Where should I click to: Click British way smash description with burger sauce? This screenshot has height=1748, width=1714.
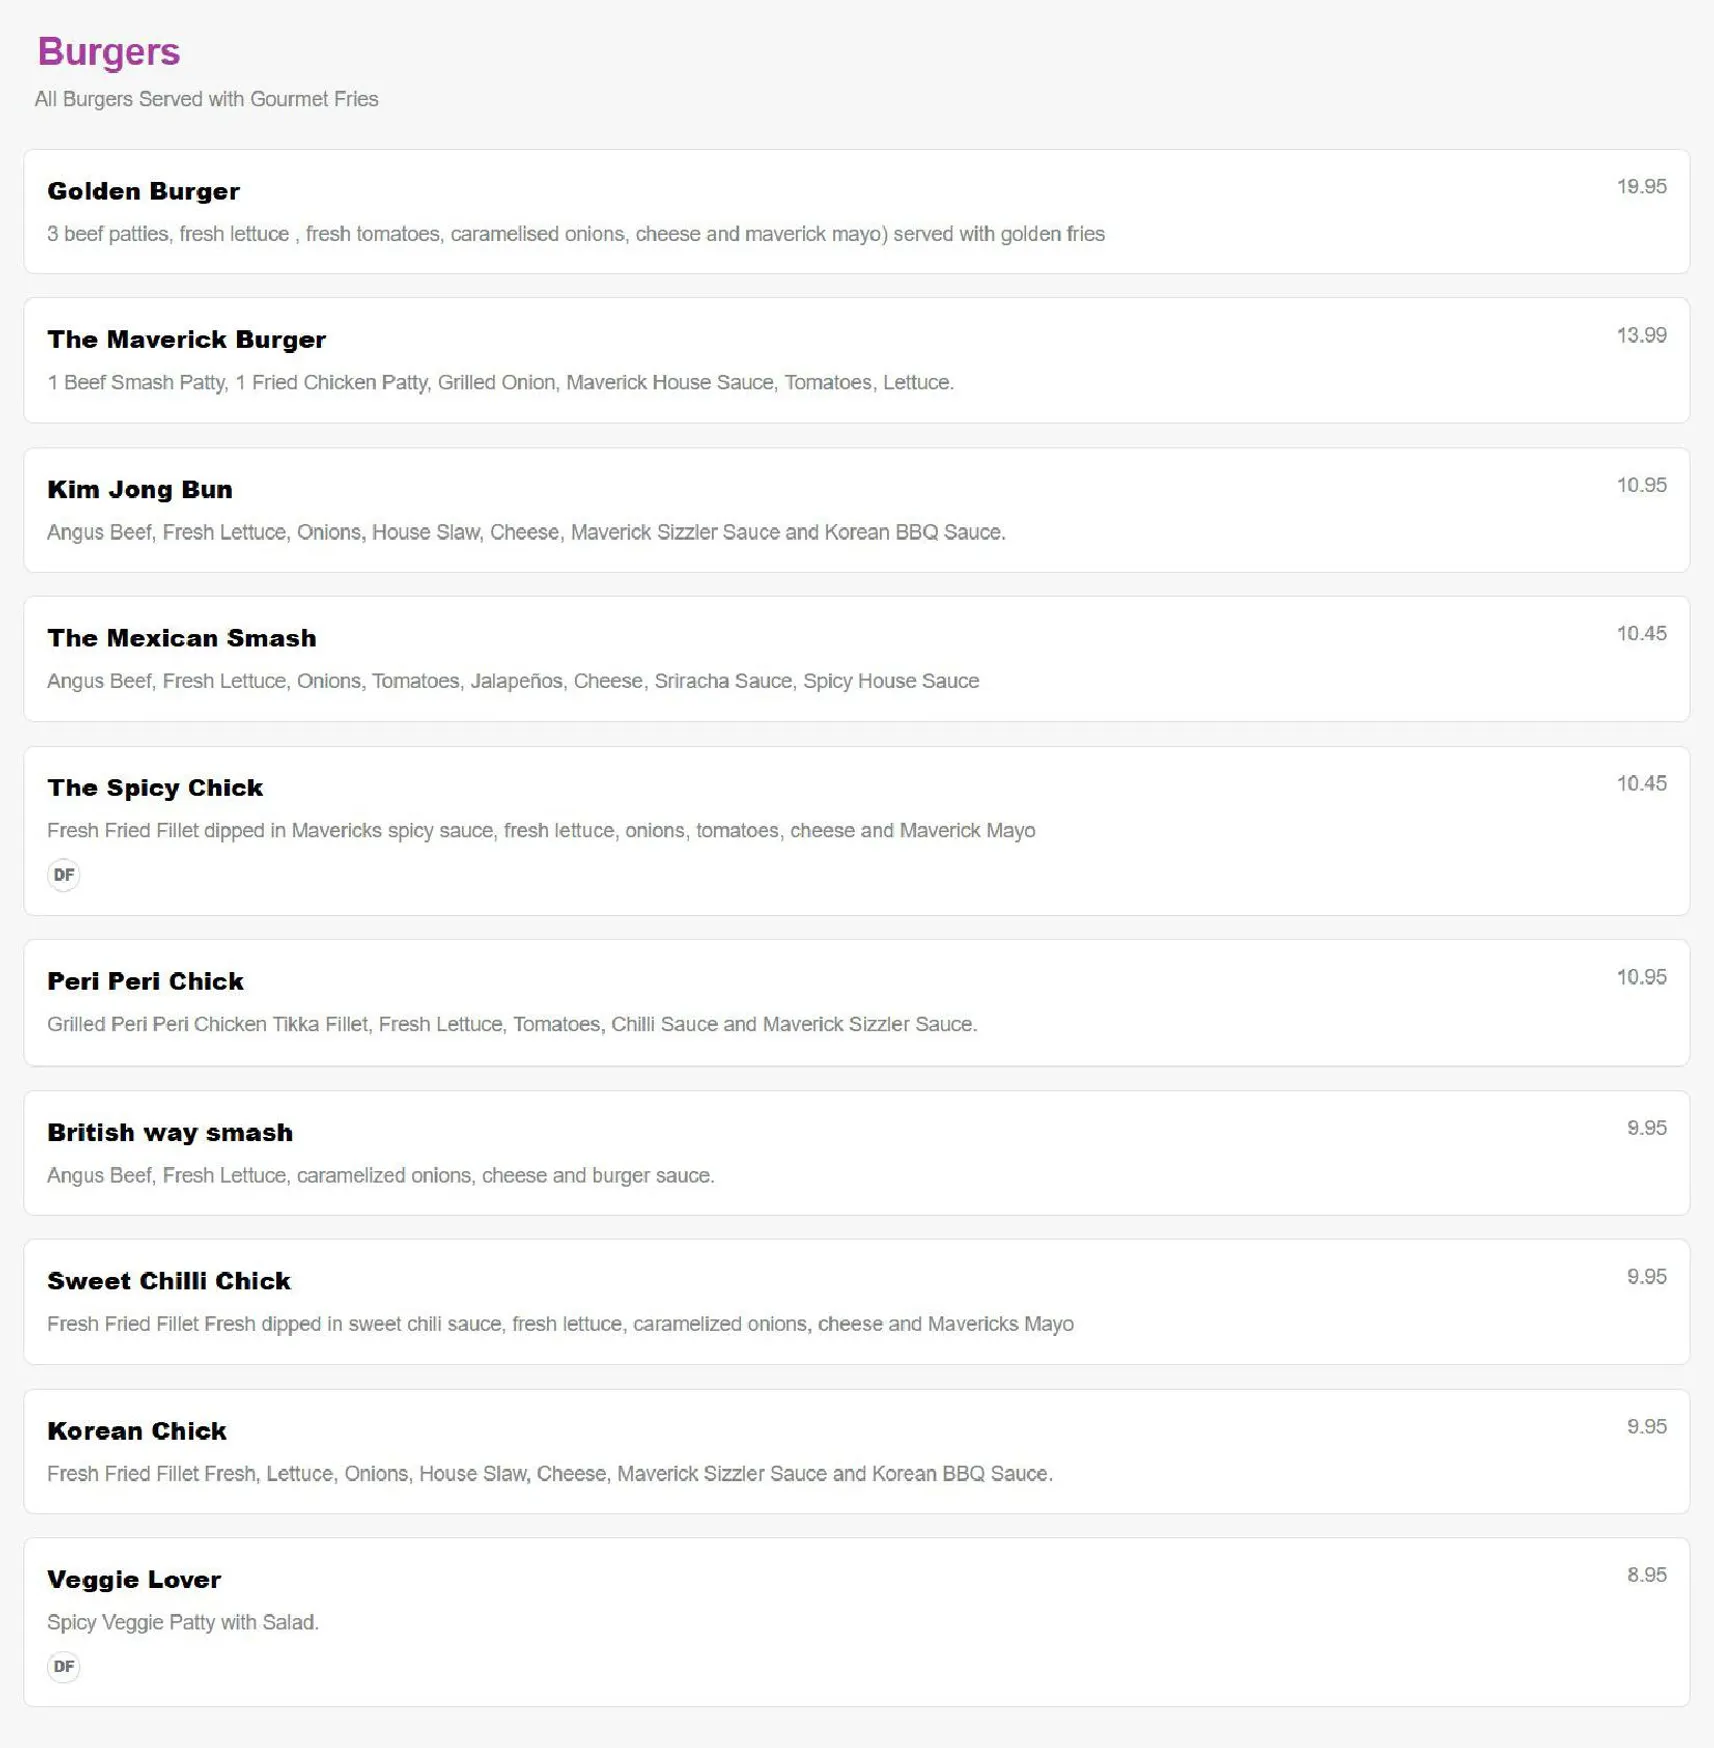[381, 1176]
